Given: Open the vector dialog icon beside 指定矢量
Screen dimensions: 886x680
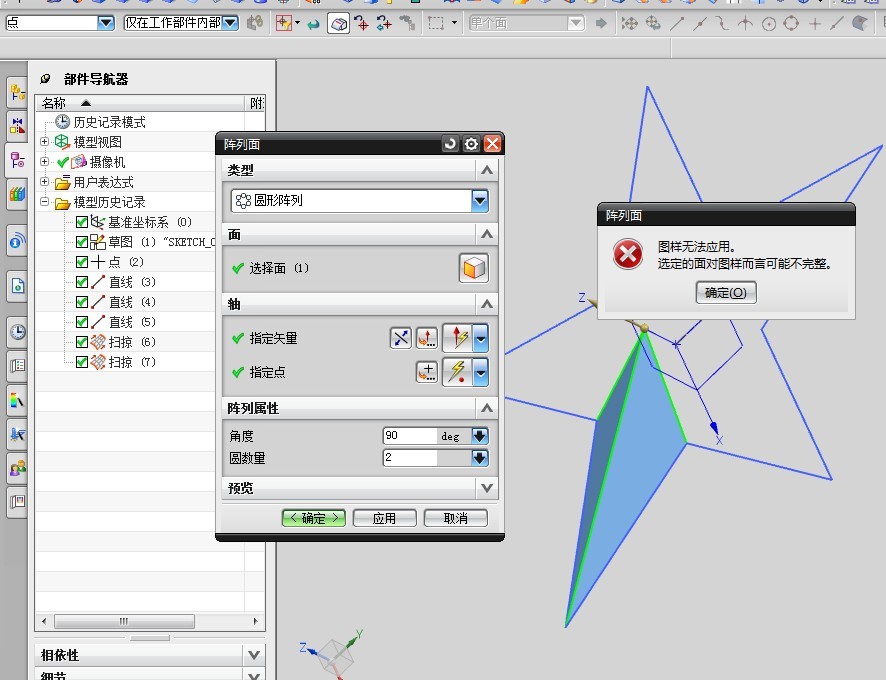Looking at the screenshot, I should (427, 338).
